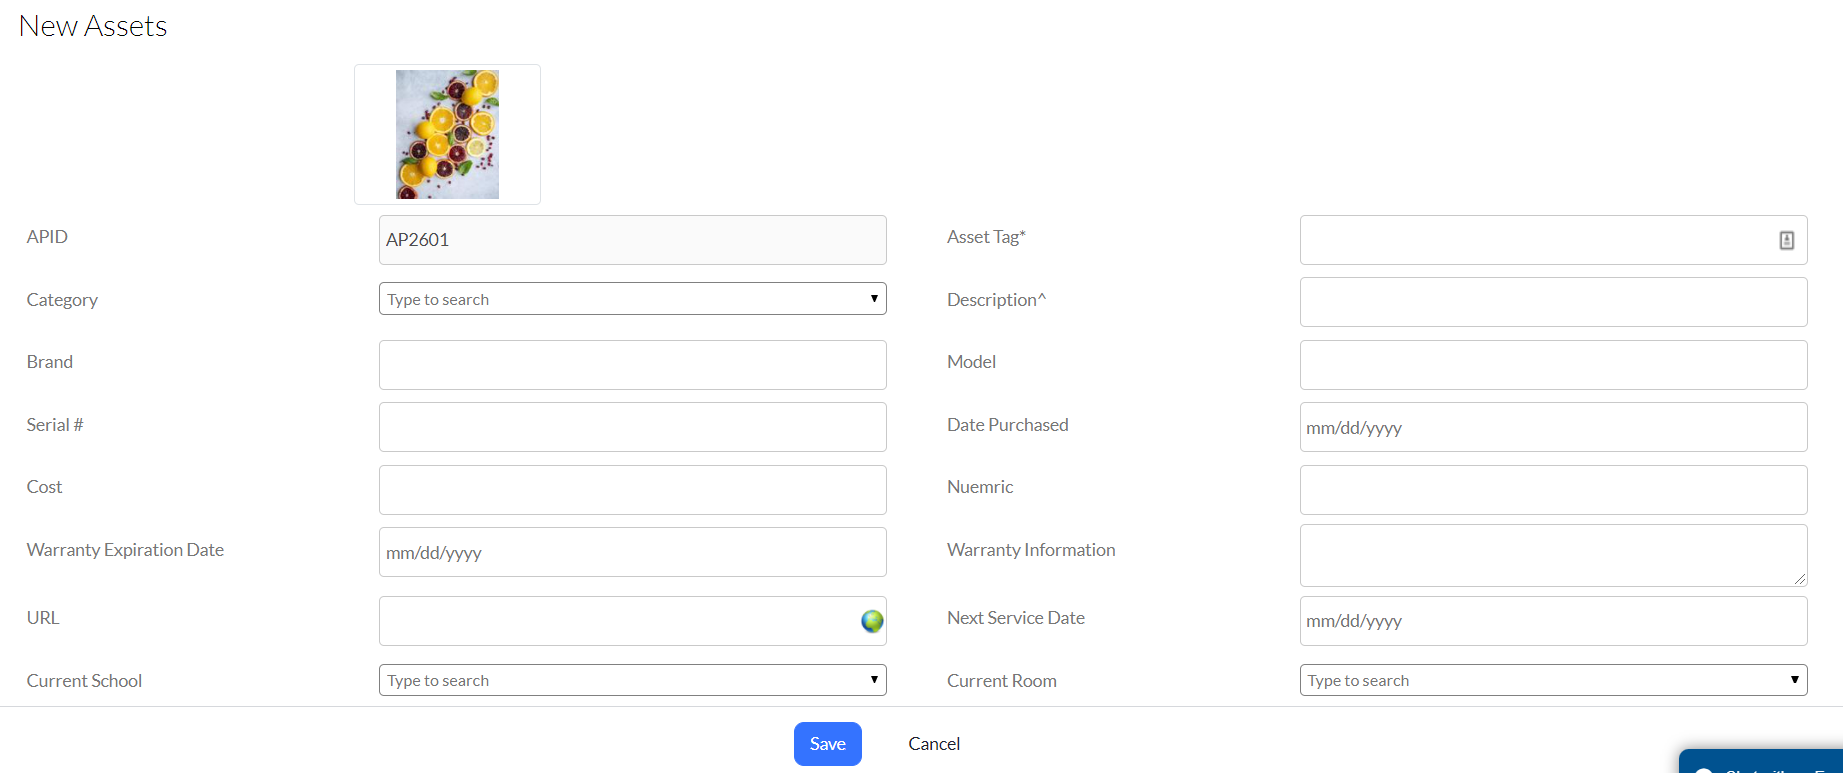
Task: Click the New Assets heading
Action: click(93, 26)
